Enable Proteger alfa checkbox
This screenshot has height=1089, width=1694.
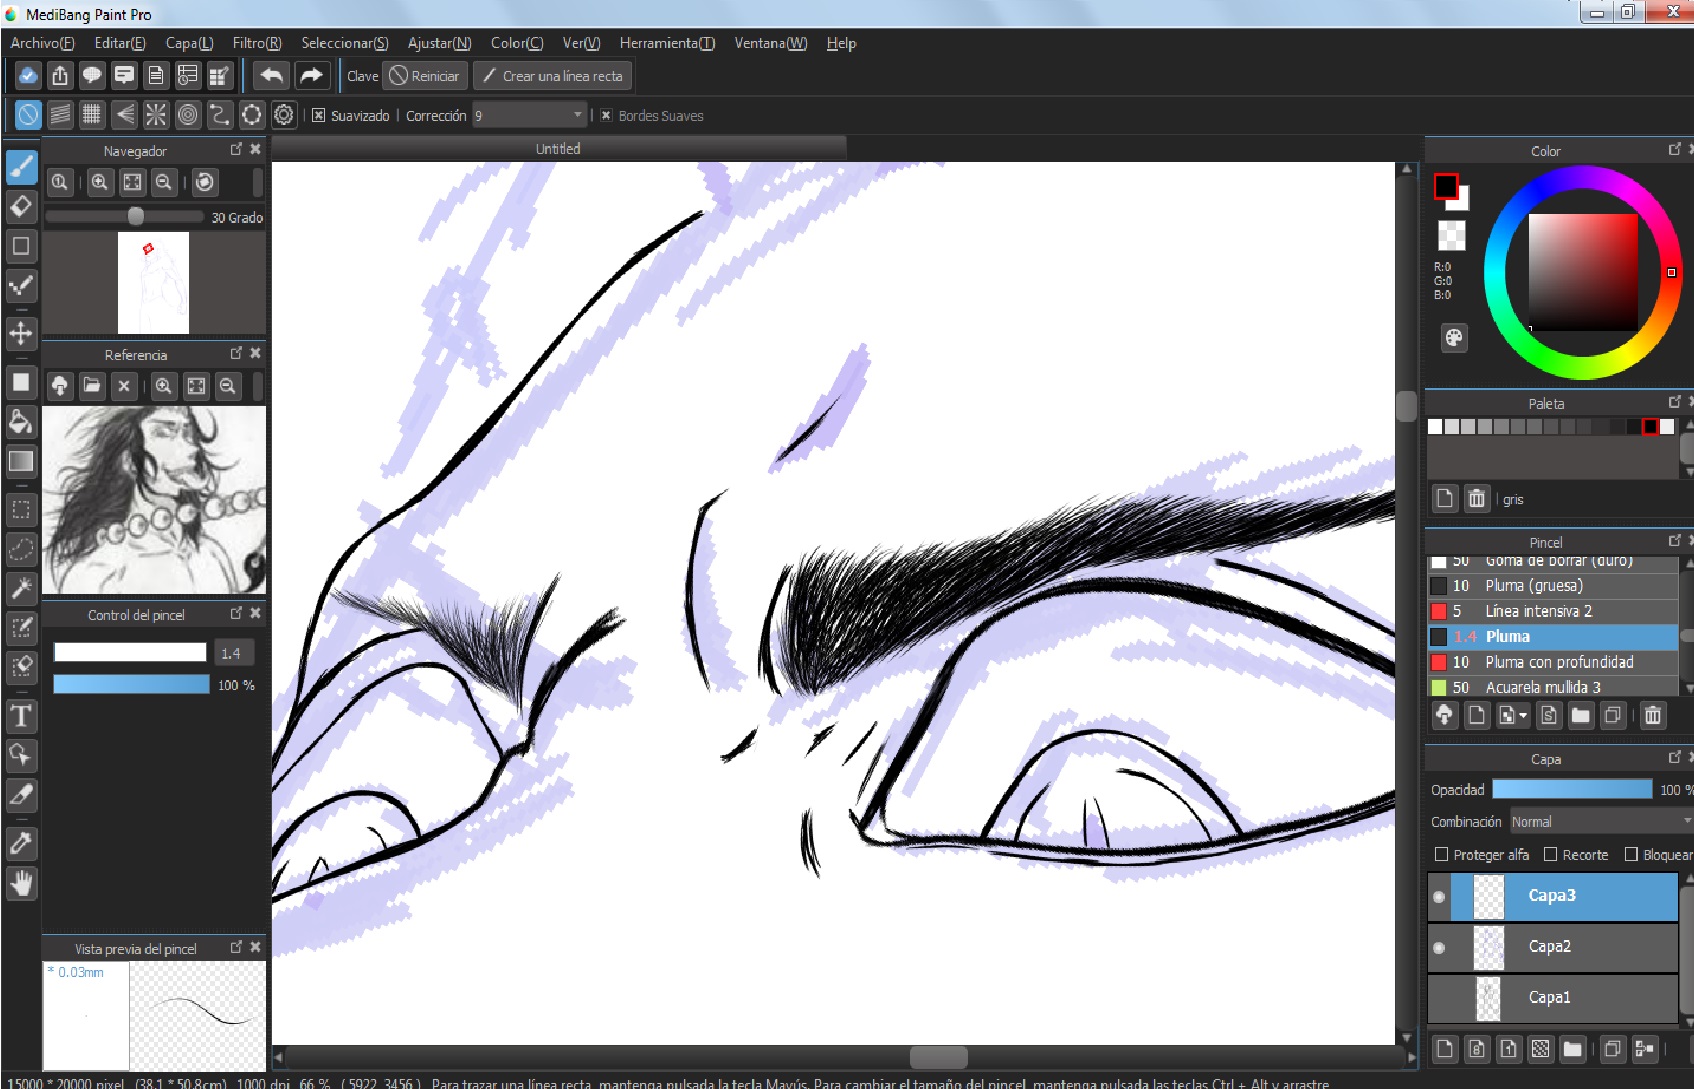1442,854
